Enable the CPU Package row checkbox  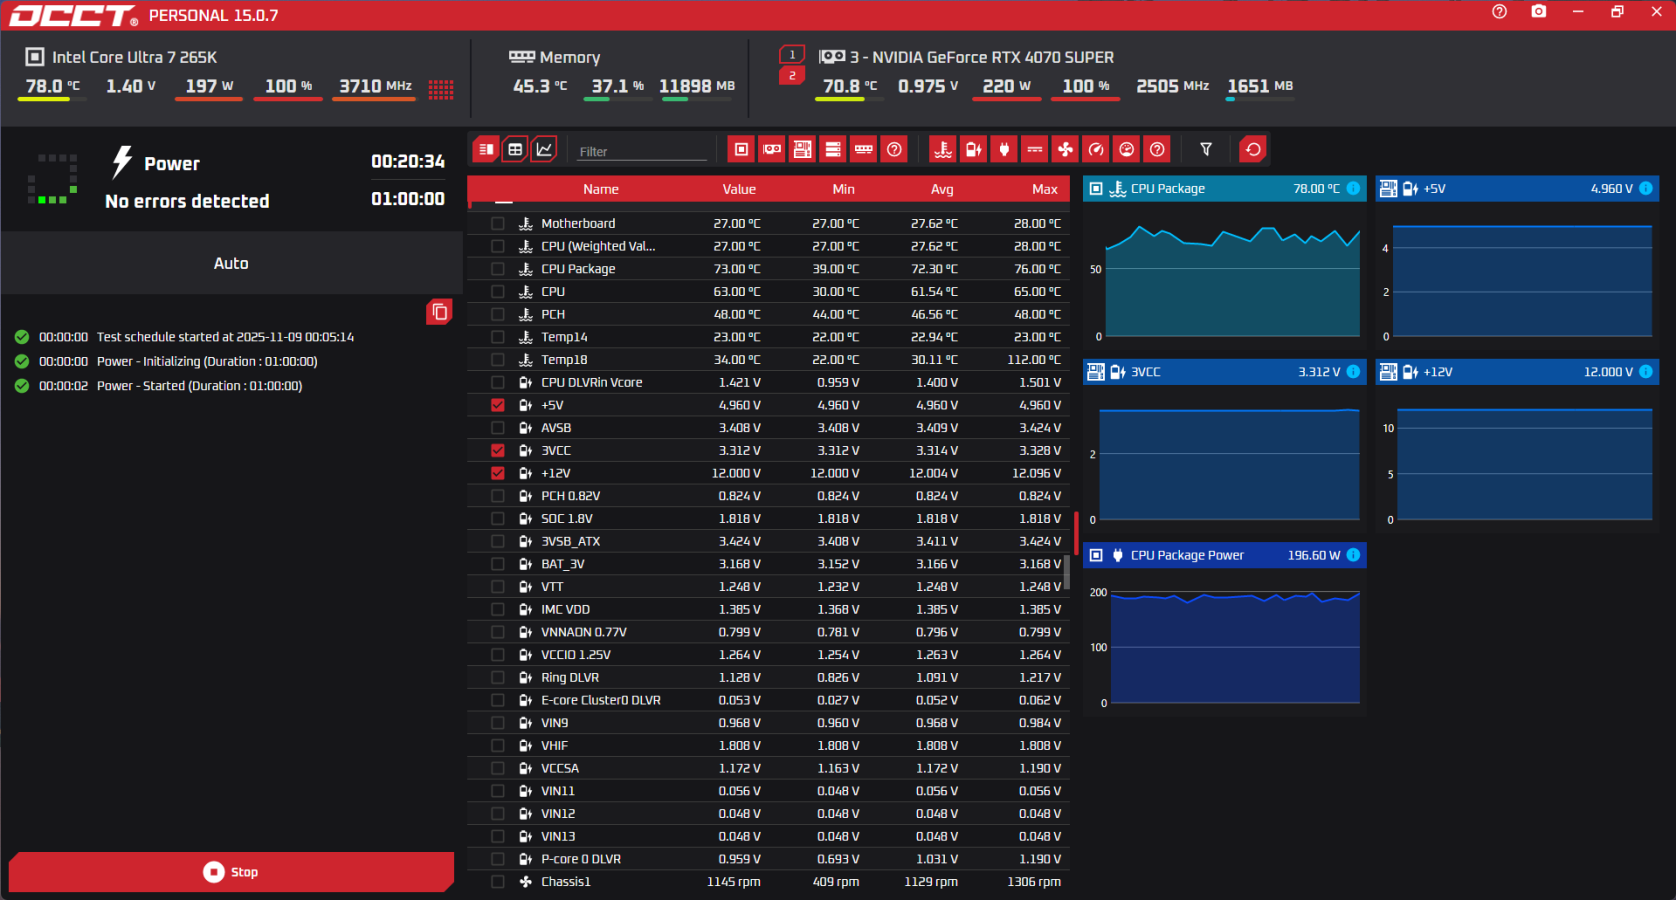[498, 269]
